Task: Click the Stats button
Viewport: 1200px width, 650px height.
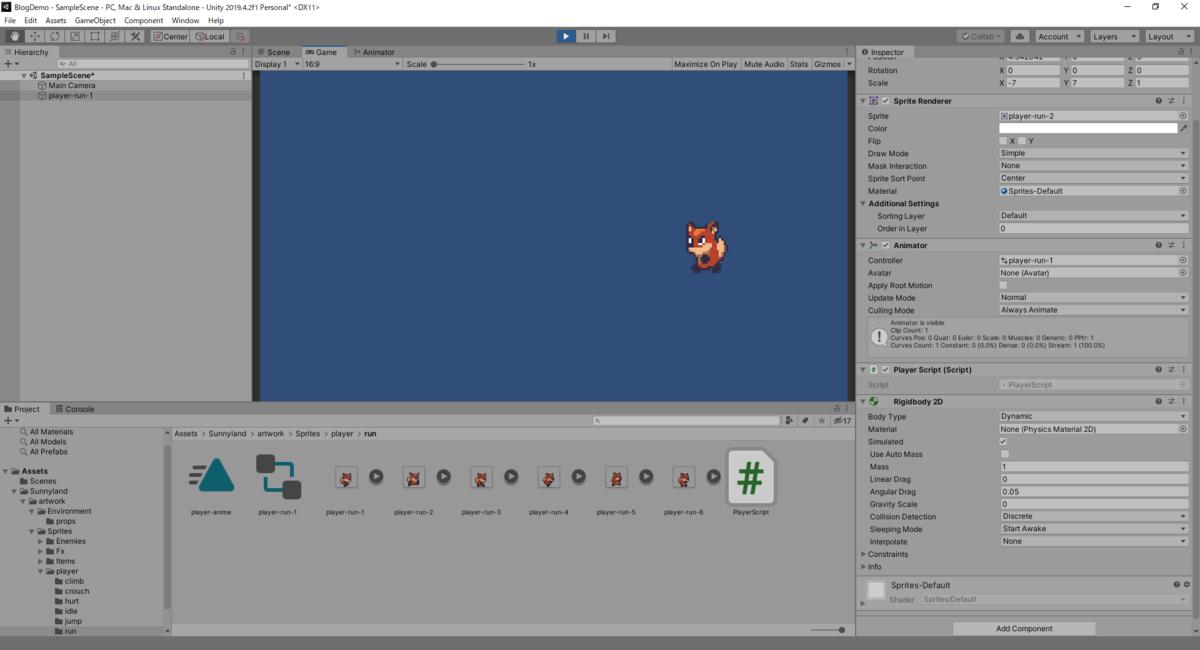Action: (799, 64)
